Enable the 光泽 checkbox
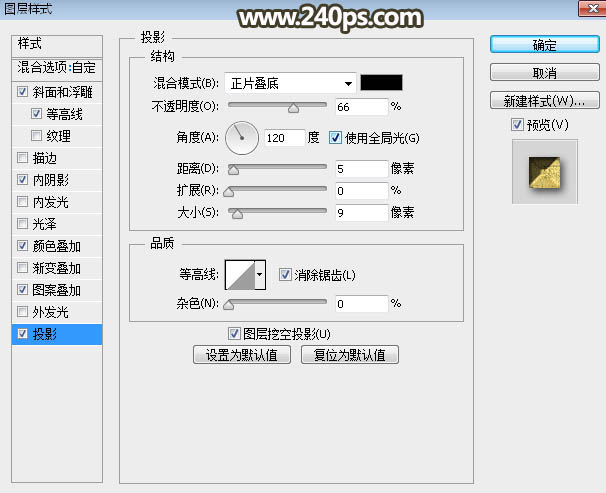Image resolution: width=606 pixels, height=493 pixels. (22, 223)
